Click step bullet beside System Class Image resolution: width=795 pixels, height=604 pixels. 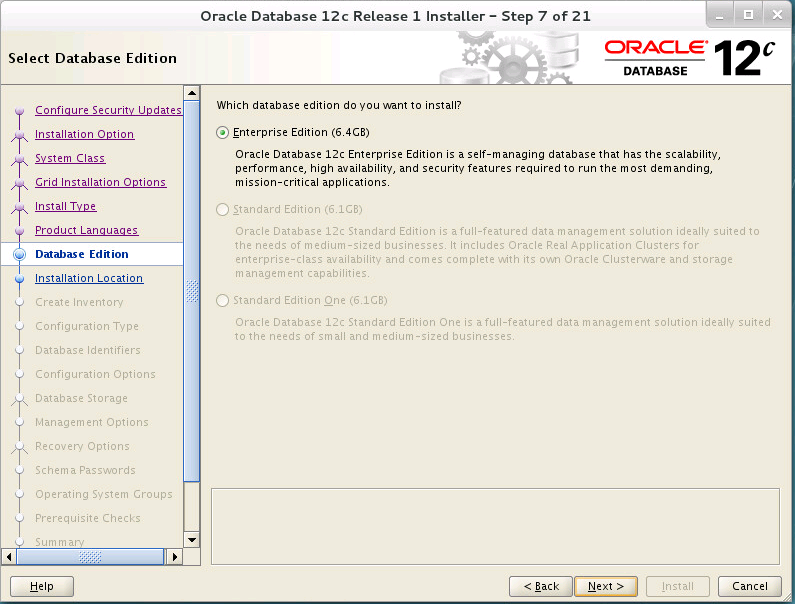click(19, 159)
